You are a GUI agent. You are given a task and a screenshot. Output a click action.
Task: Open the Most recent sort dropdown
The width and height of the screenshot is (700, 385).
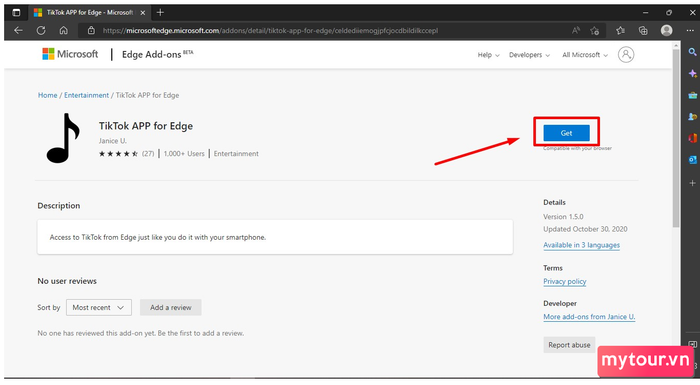tap(99, 307)
